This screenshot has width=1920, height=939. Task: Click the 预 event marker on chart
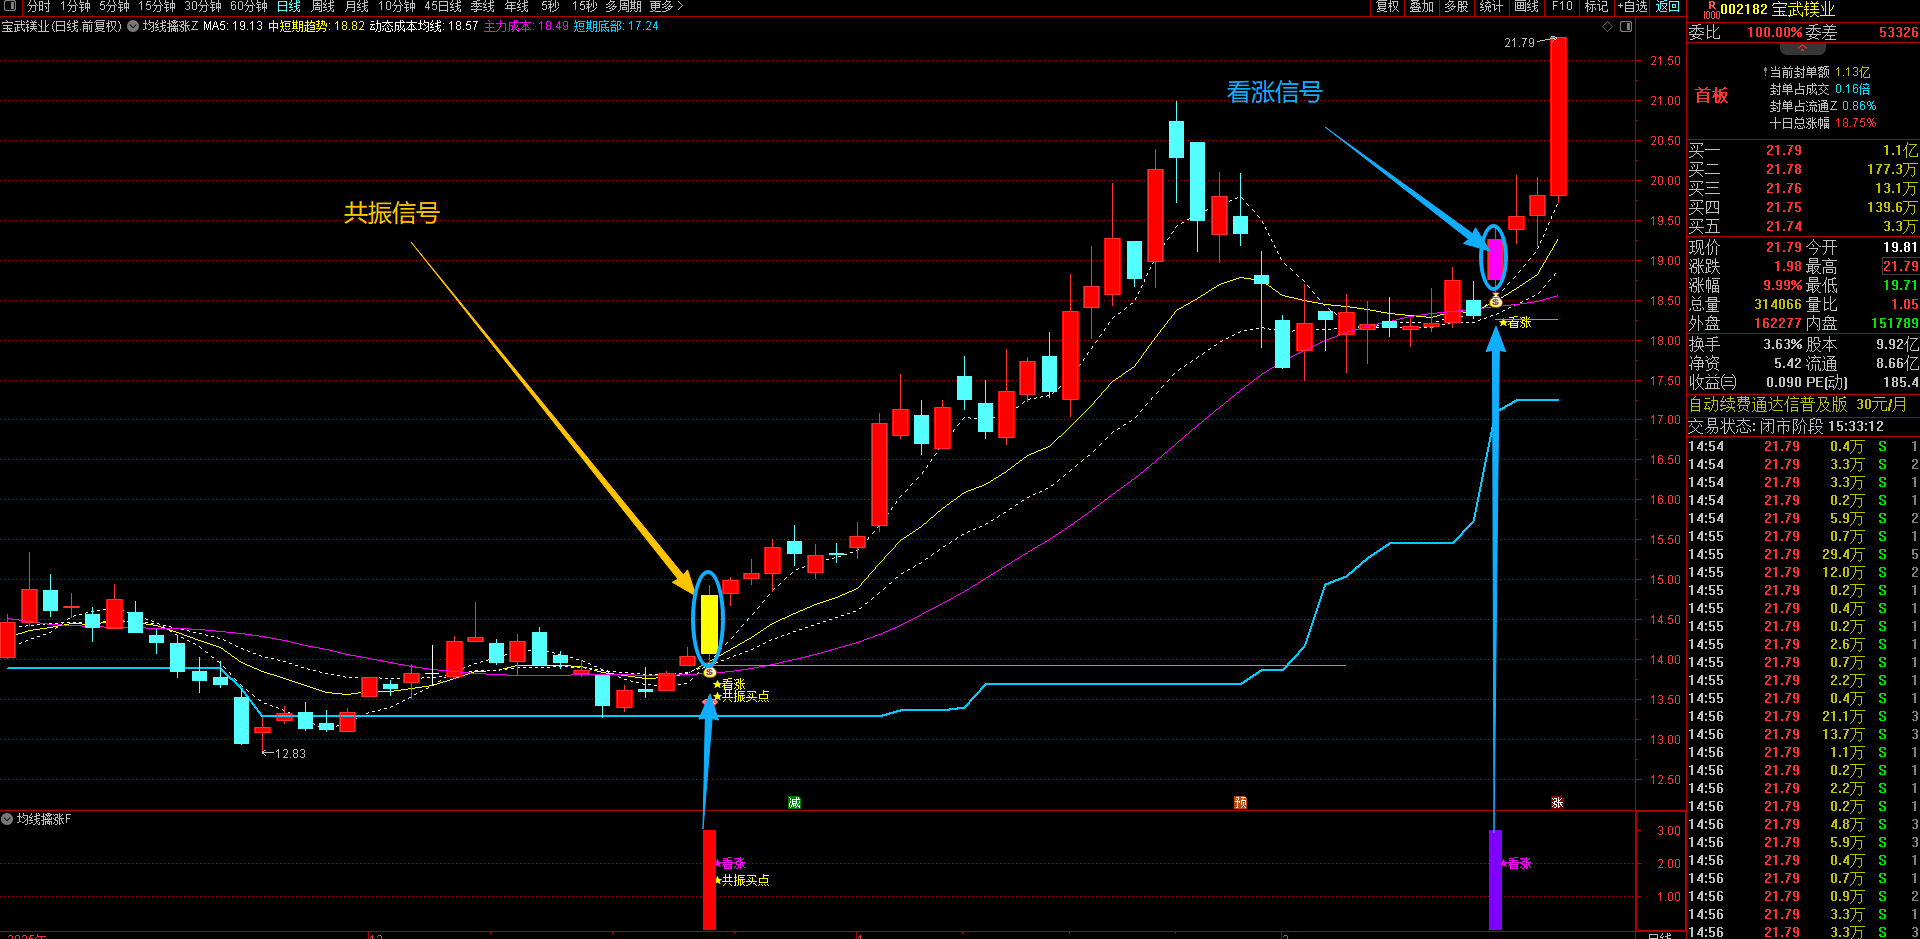[x=1240, y=802]
